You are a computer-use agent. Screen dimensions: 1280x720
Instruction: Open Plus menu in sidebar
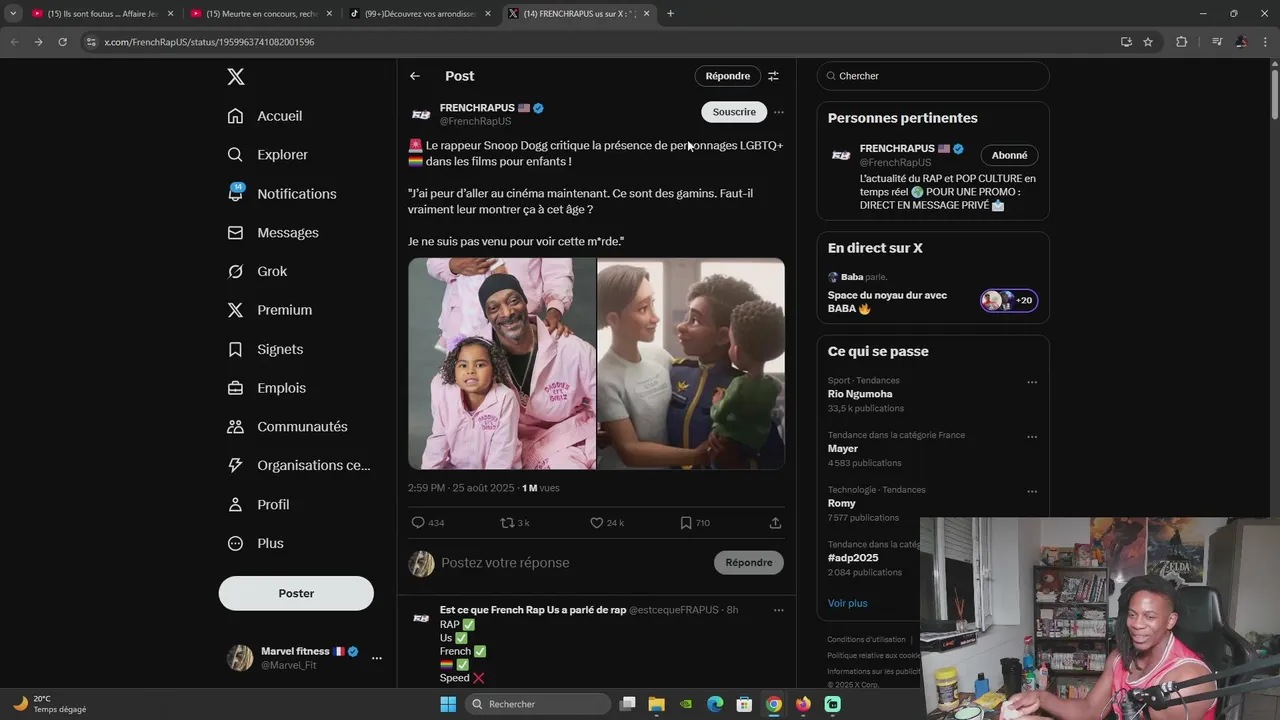pos(255,543)
